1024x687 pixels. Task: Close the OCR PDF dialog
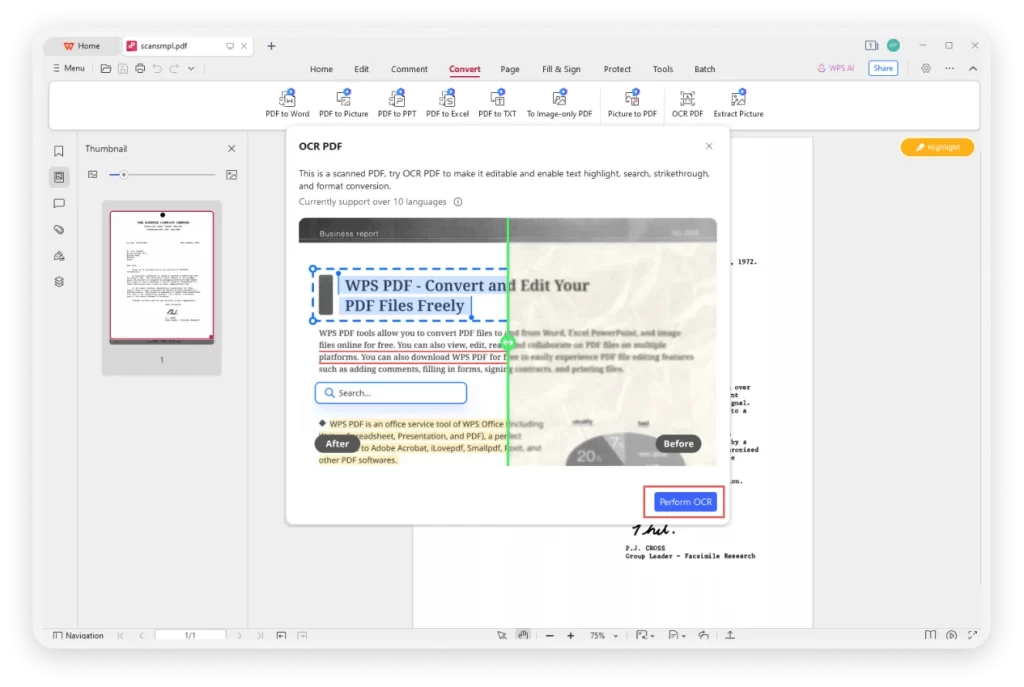[x=709, y=146]
